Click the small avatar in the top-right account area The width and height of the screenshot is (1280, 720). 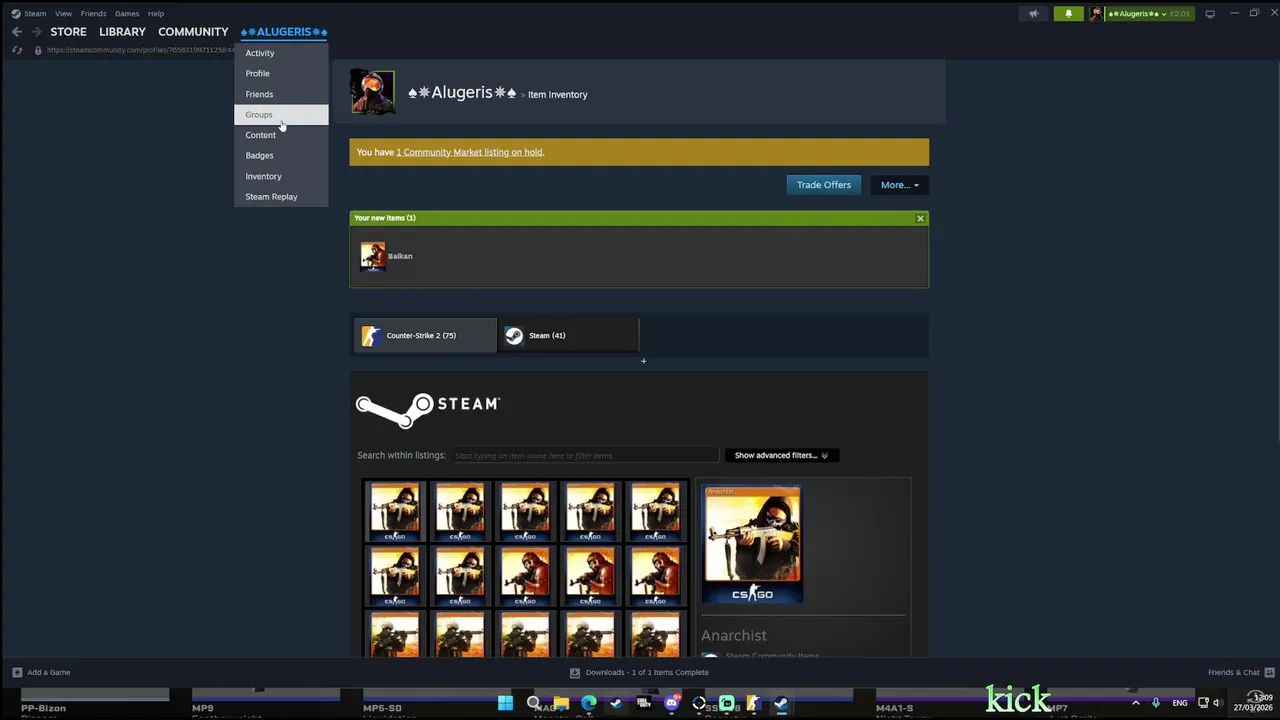(1097, 14)
